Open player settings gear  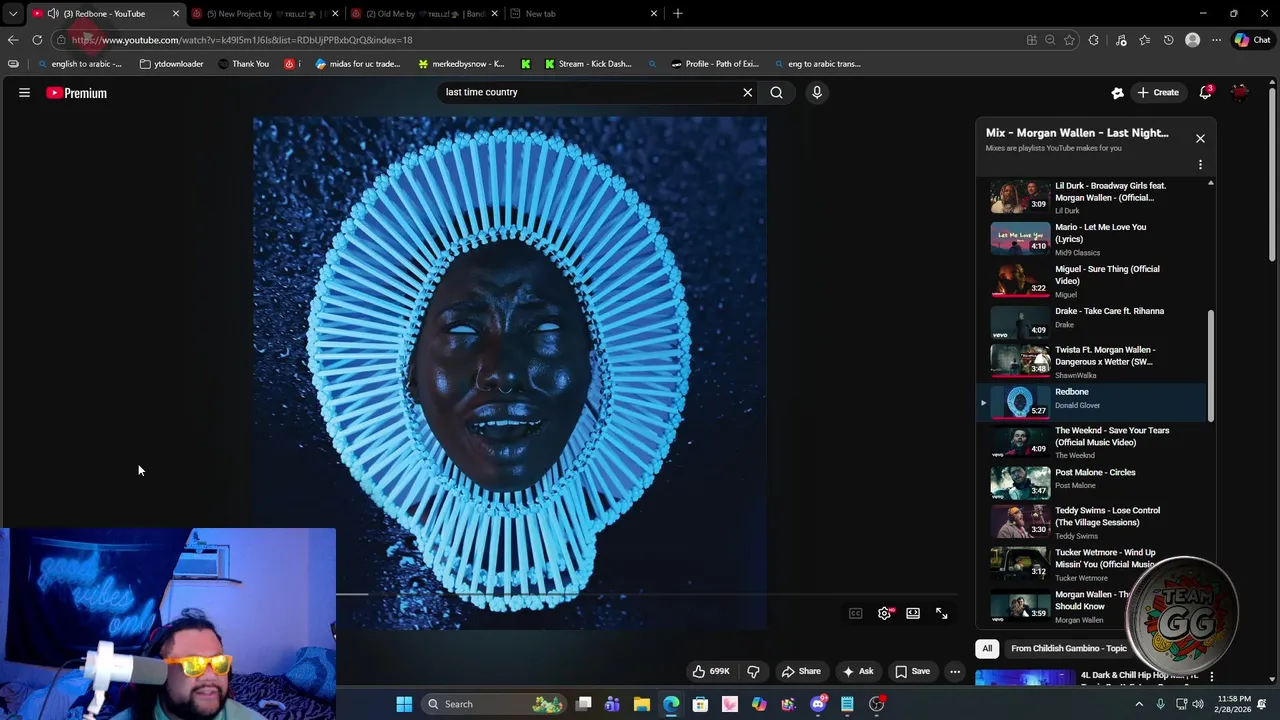[x=884, y=613]
